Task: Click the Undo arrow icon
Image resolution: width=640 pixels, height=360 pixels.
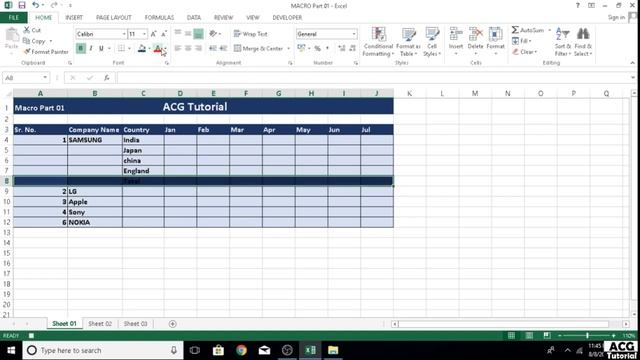Action: click(36, 5)
